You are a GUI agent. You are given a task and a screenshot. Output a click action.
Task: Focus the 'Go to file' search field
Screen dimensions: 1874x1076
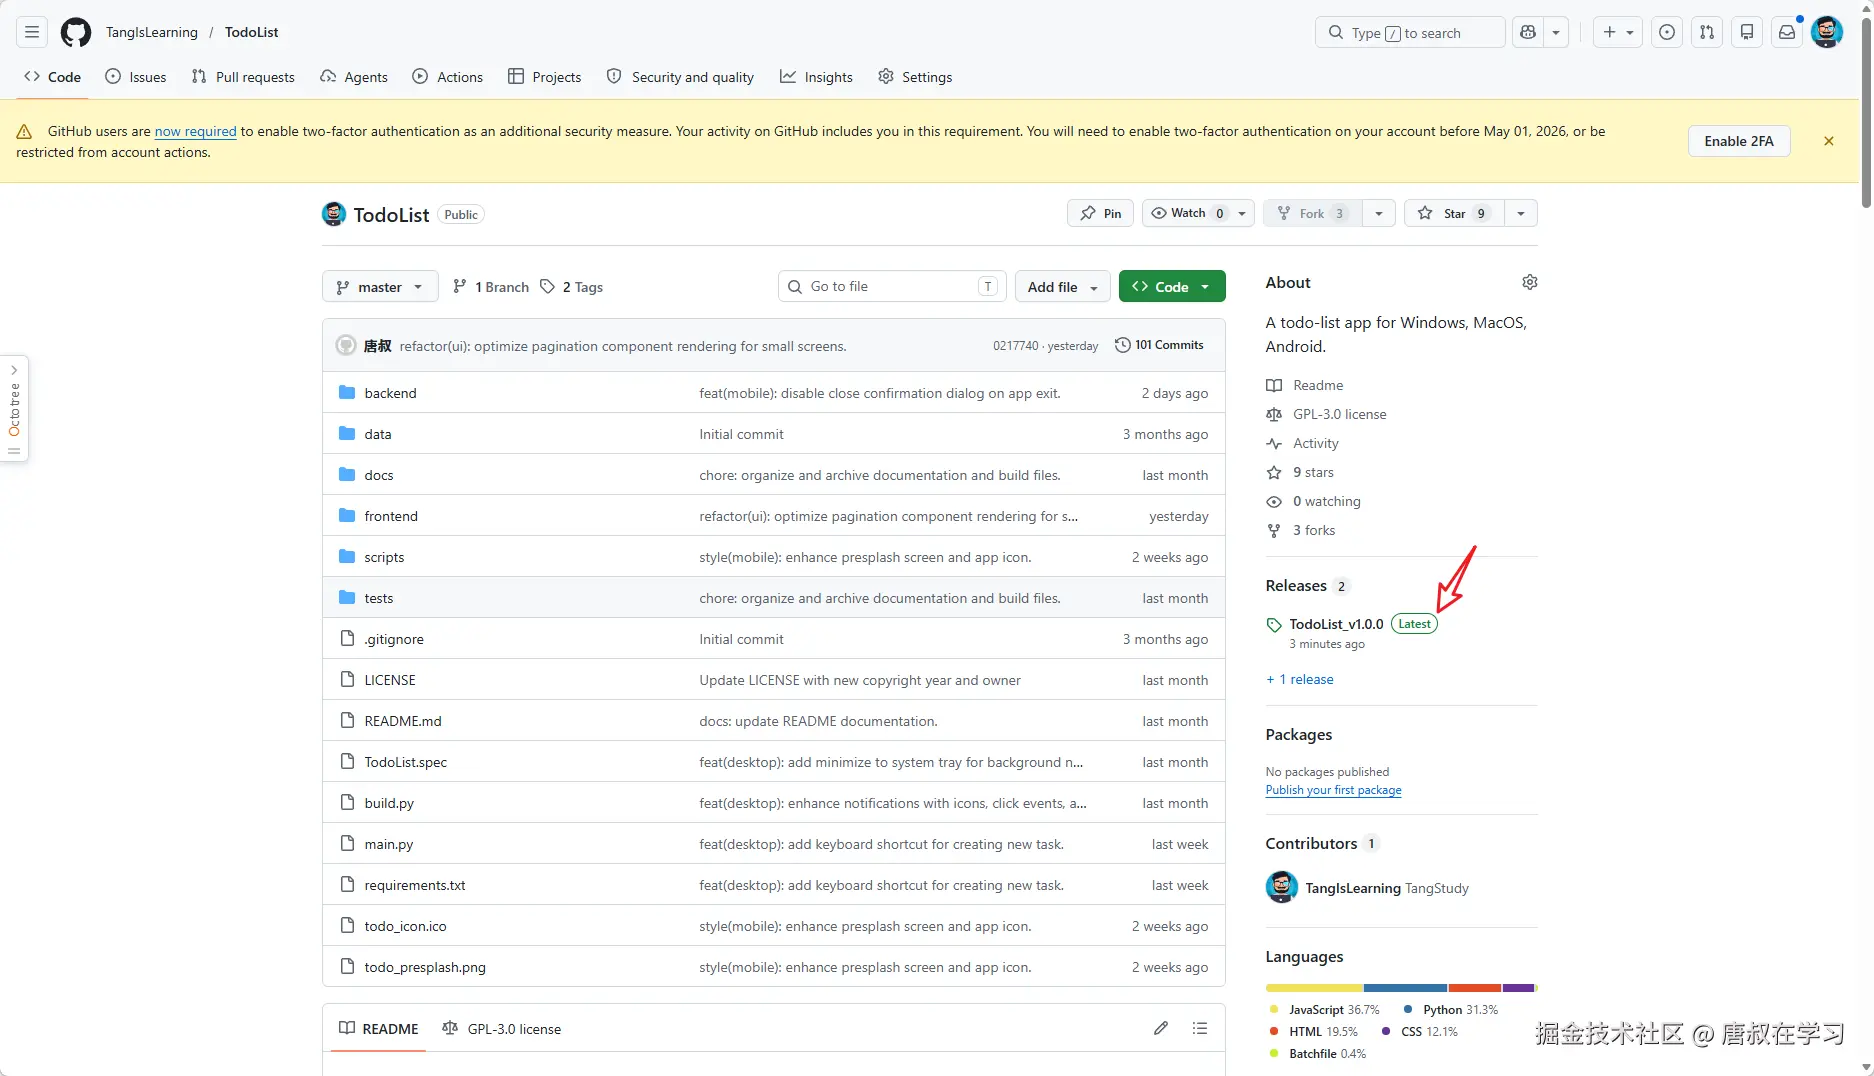(892, 287)
